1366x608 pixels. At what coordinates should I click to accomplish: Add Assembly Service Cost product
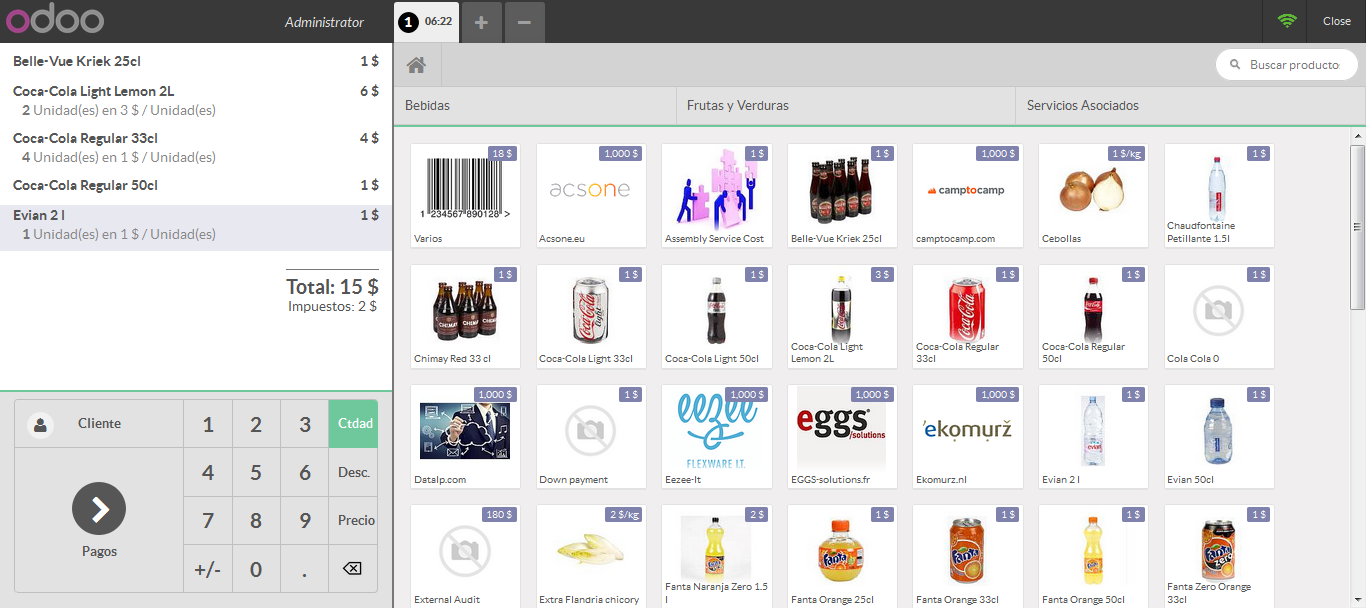(716, 195)
